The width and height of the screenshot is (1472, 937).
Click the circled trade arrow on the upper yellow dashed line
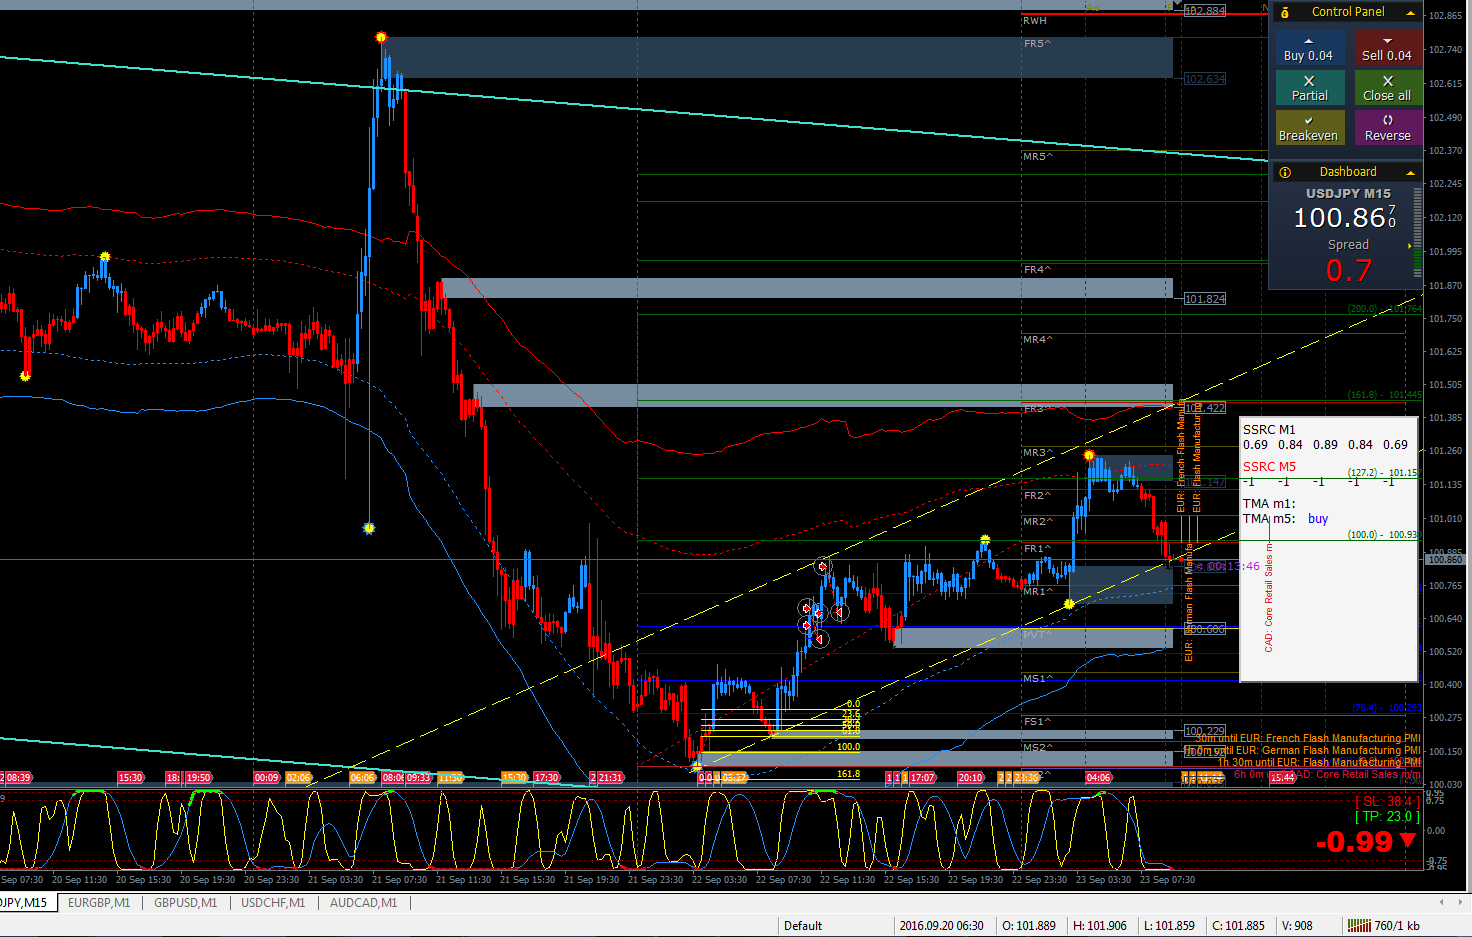pos(823,567)
